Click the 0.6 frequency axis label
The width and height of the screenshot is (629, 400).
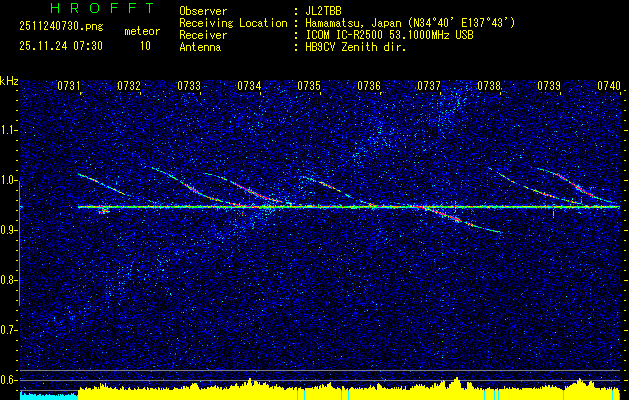click(9, 380)
